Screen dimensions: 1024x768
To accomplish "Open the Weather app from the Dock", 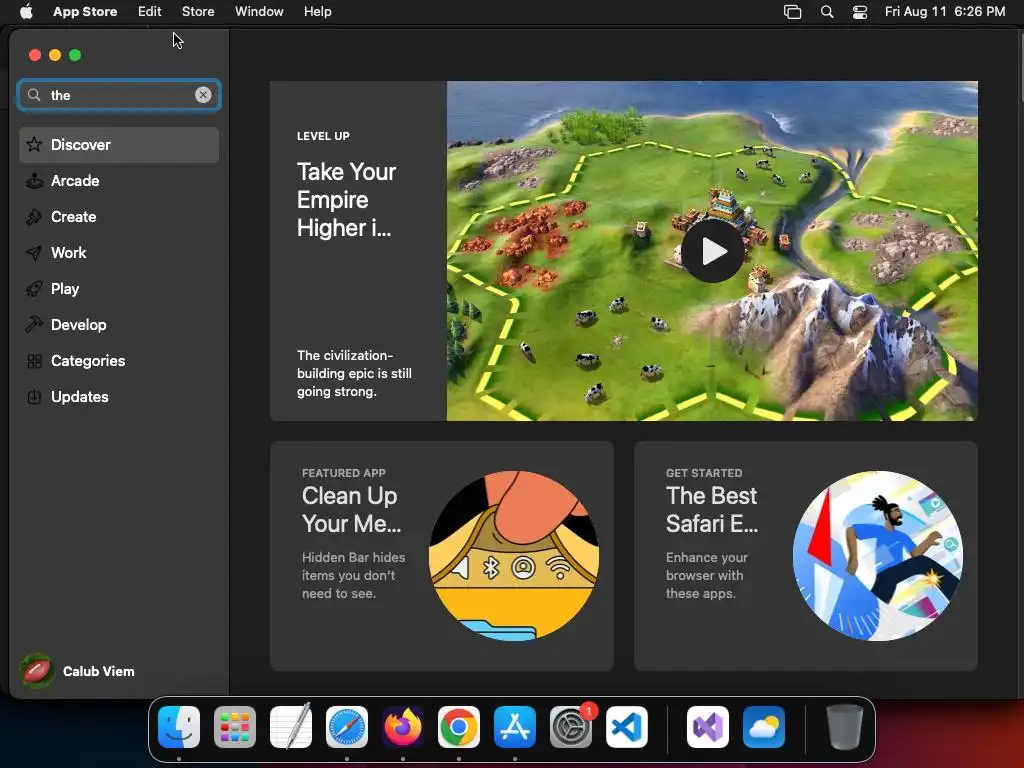I will (x=764, y=727).
